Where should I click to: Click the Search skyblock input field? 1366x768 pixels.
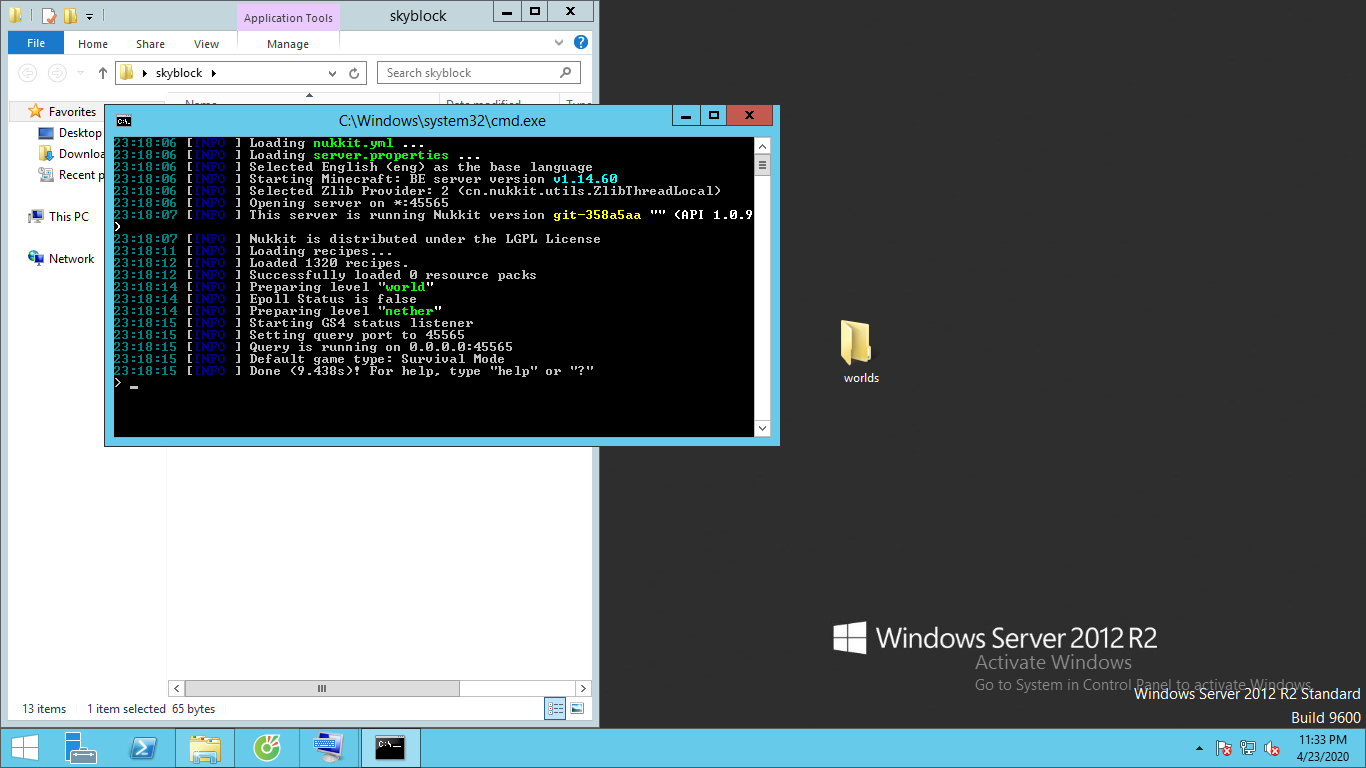pyautogui.click(x=470, y=73)
